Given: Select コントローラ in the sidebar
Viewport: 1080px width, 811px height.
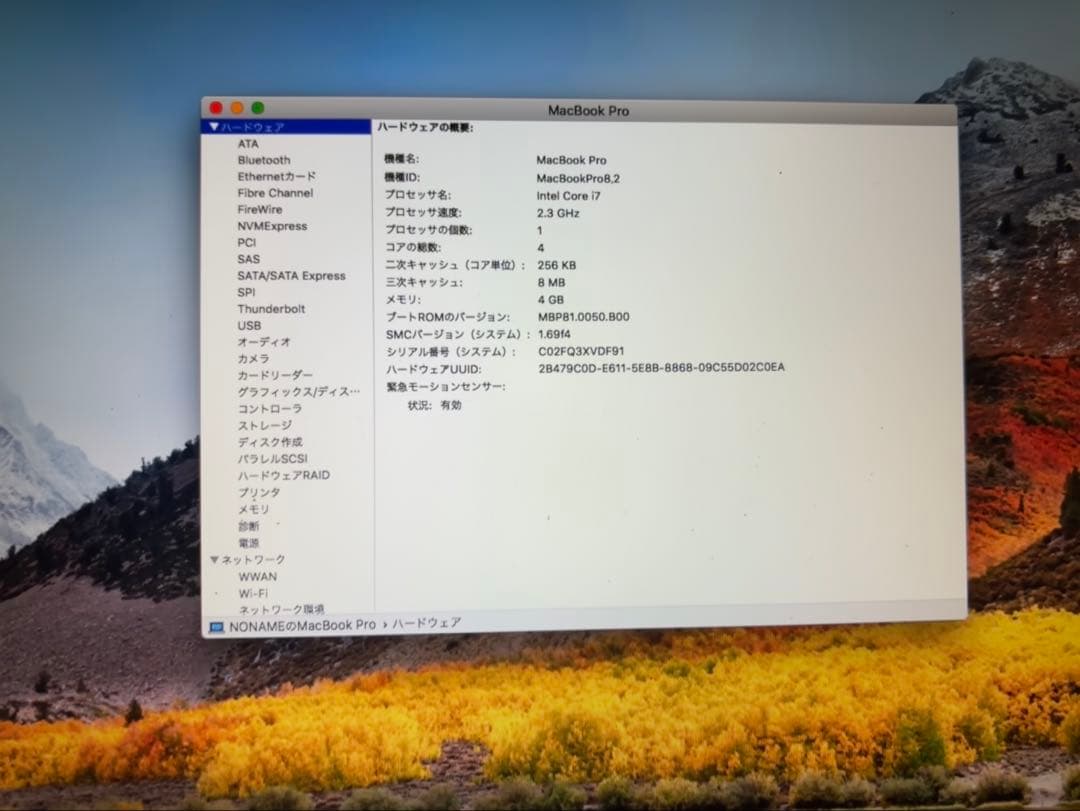Looking at the screenshot, I should [269, 409].
